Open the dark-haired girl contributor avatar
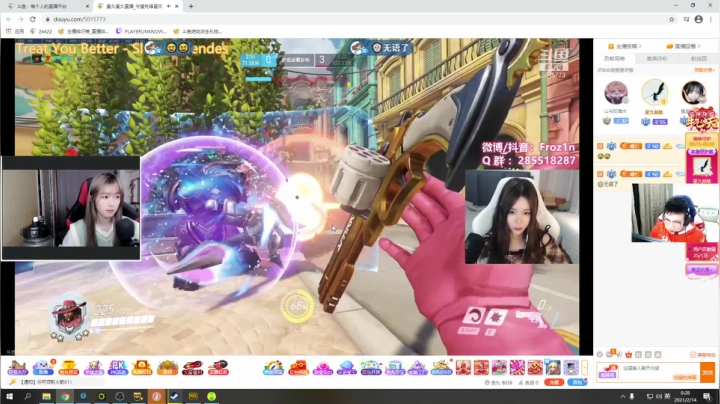Image resolution: width=720 pixels, height=404 pixels. coord(693,93)
